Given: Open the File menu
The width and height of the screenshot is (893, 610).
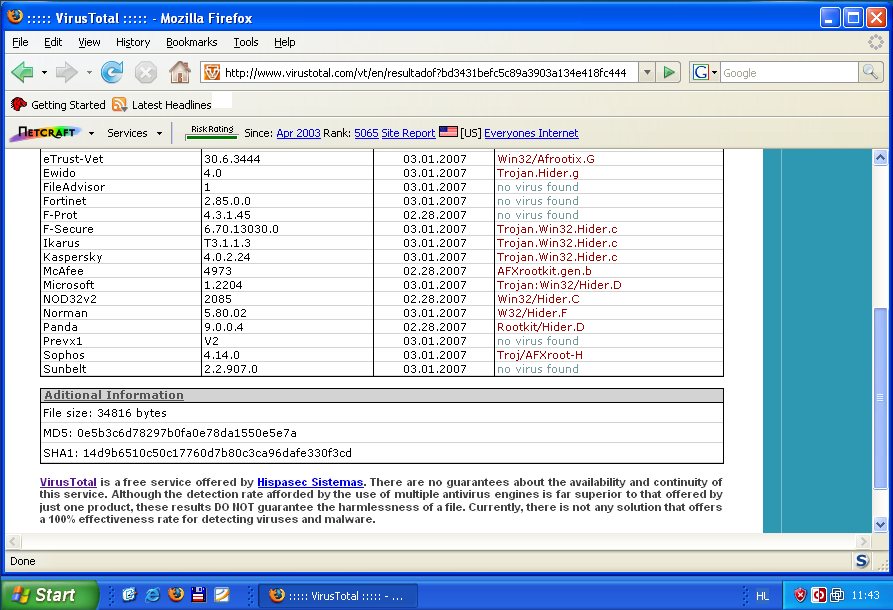Looking at the screenshot, I should point(20,42).
